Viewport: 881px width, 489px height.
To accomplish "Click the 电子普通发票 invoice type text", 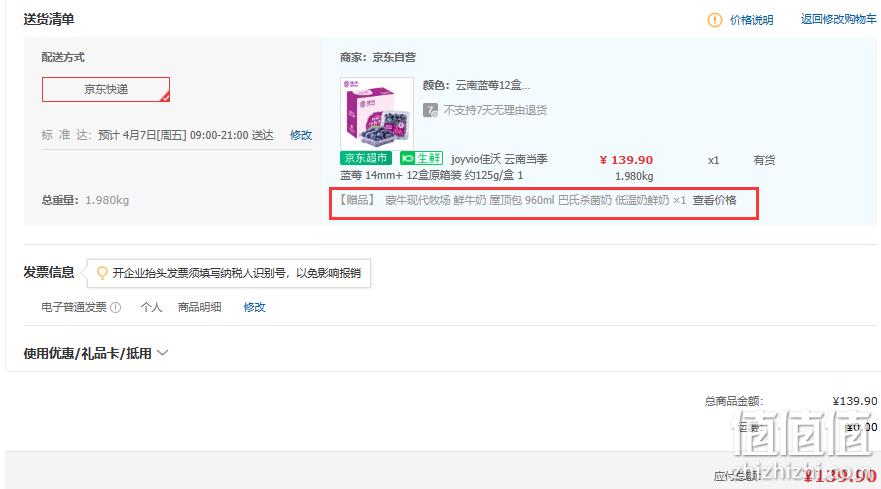I will 74,307.
